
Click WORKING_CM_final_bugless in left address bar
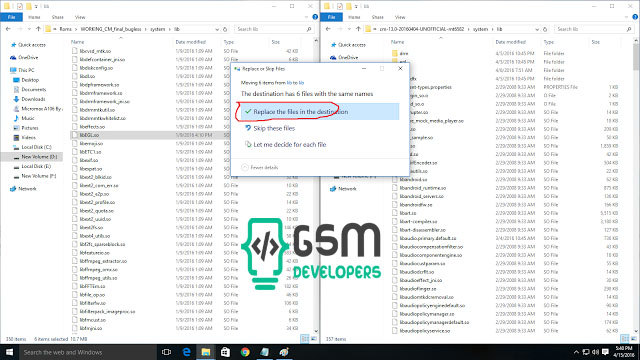click(x=111, y=29)
